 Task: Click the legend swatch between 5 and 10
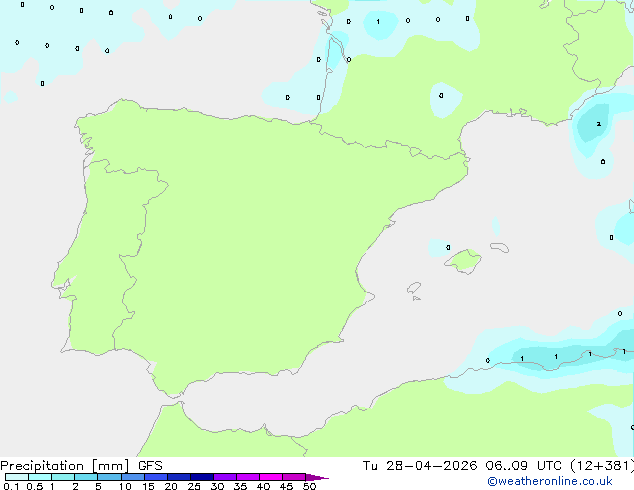click(x=110, y=477)
